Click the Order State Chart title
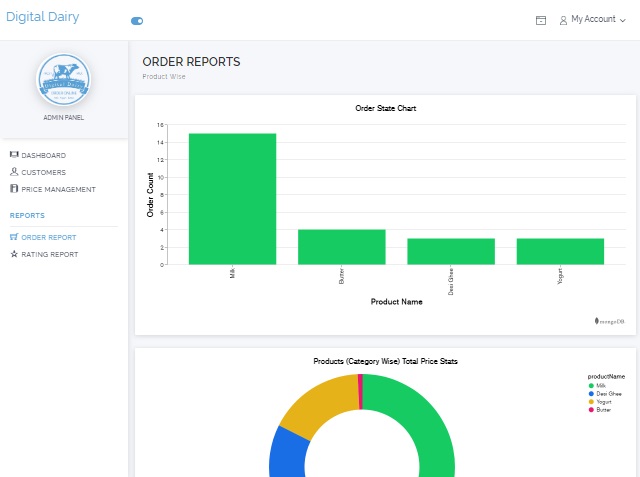Screen dimensions: 640x477 pyautogui.click(x=386, y=109)
